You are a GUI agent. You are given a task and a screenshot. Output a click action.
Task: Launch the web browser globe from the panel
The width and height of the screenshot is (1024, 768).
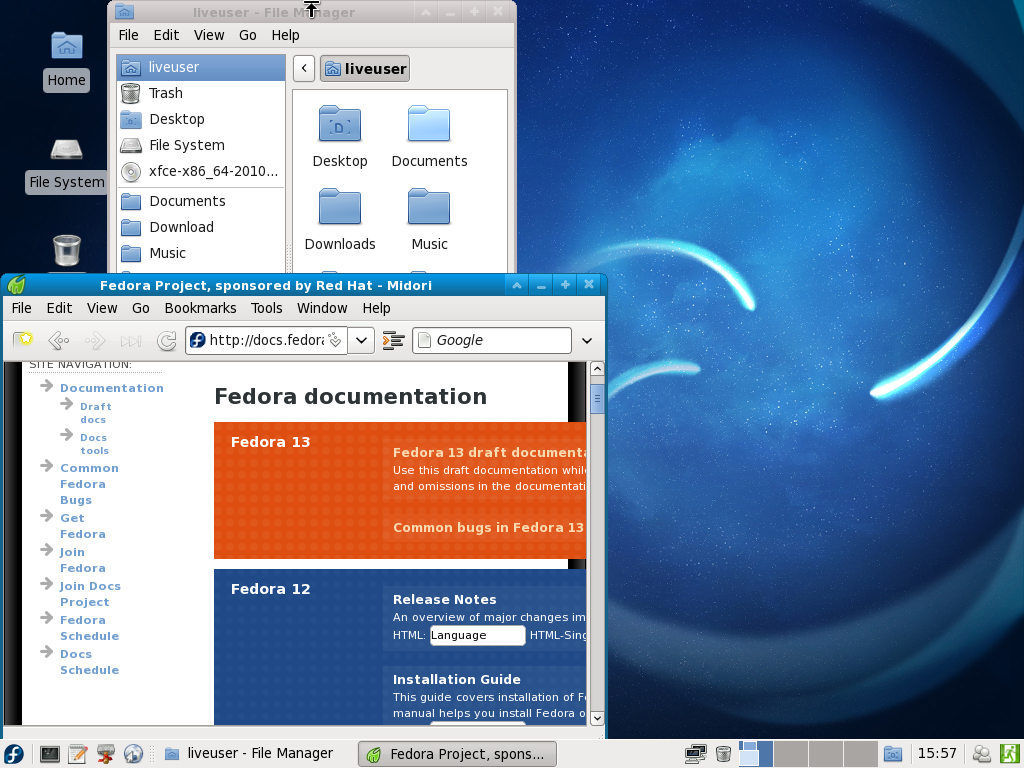133,754
